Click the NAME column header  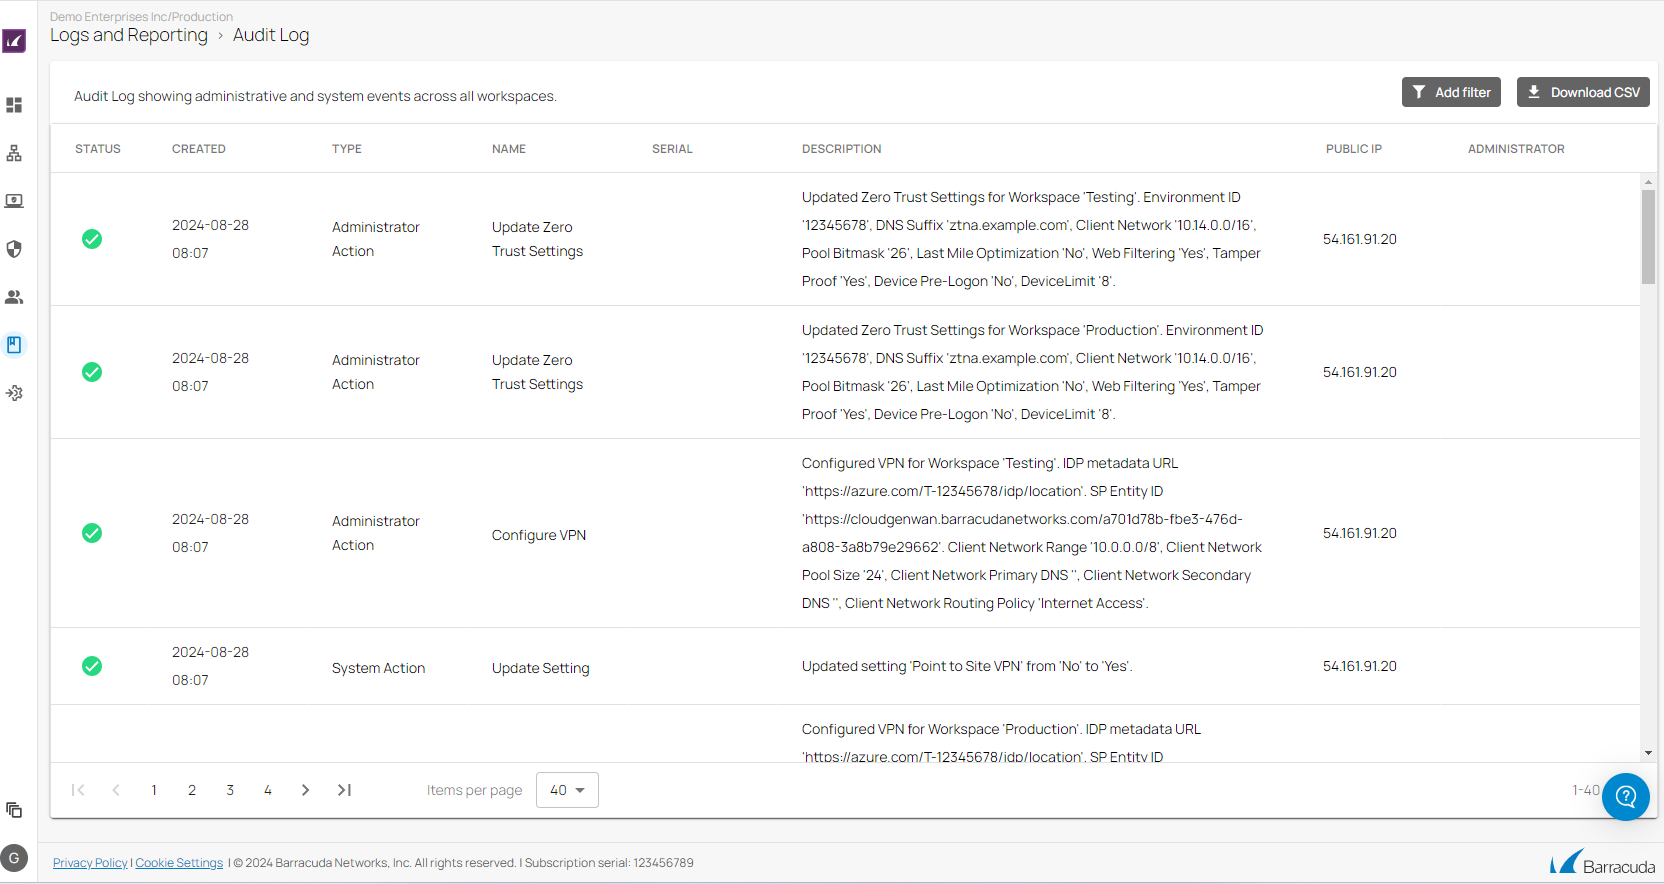pyautogui.click(x=509, y=149)
